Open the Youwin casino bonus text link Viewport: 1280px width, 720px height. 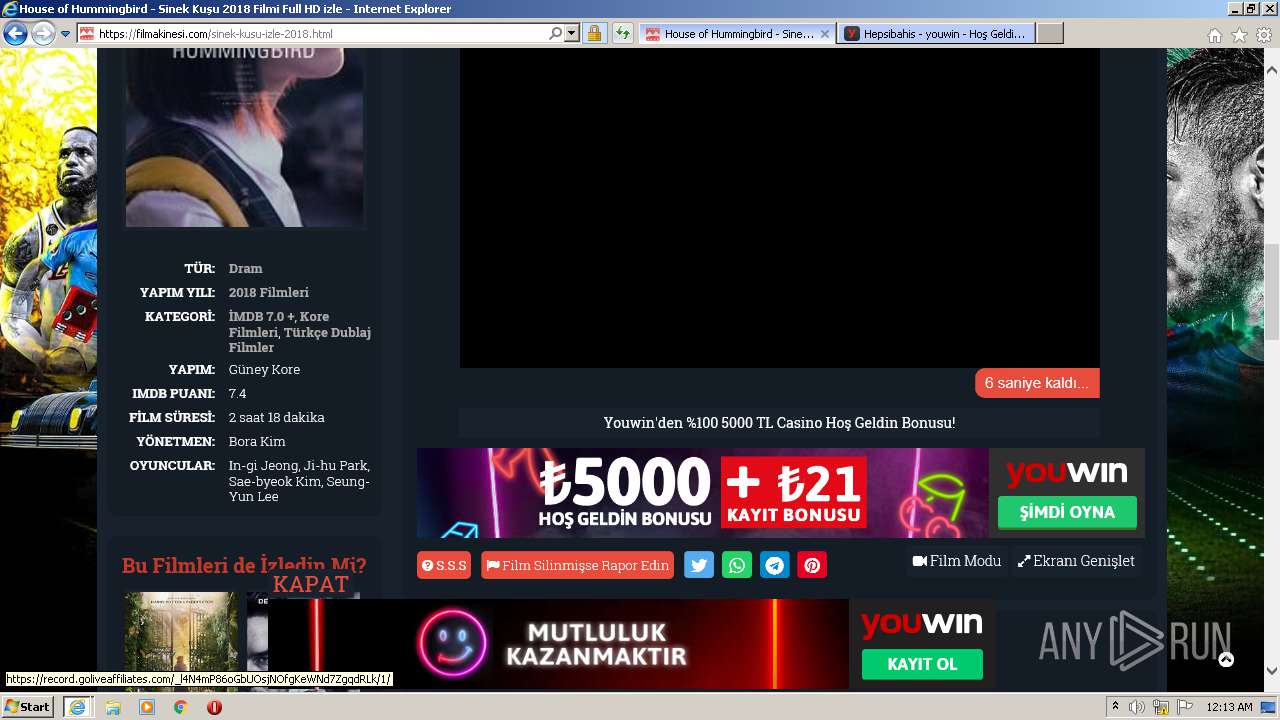[x=779, y=423]
